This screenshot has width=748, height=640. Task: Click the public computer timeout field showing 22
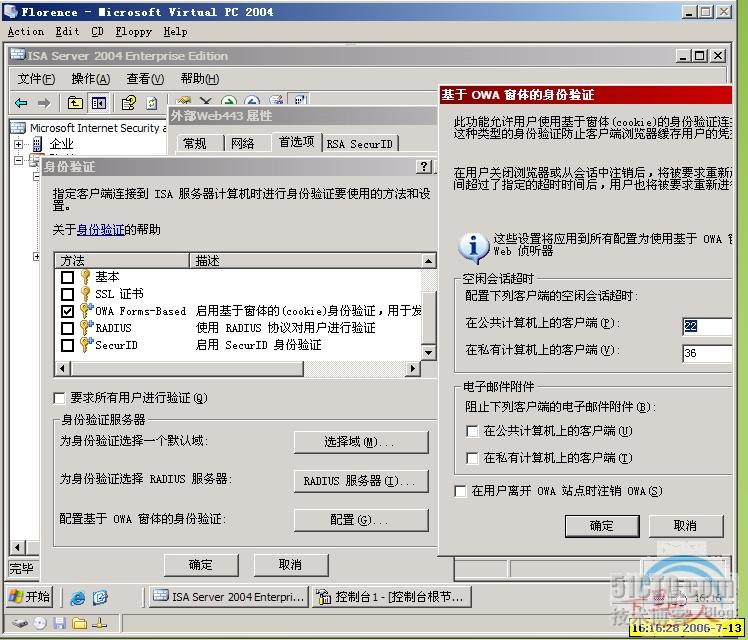tap(707, 326)
